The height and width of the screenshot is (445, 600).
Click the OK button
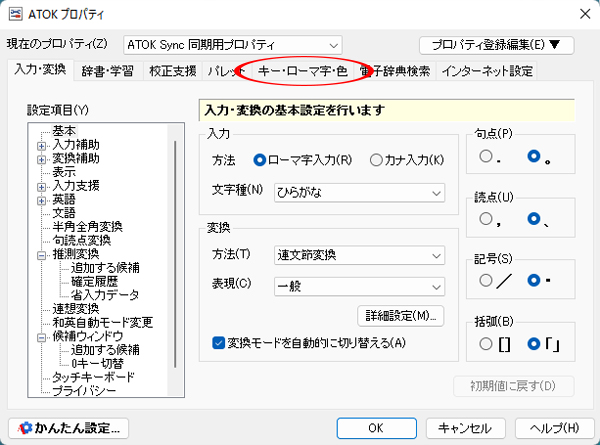point(377,428)
